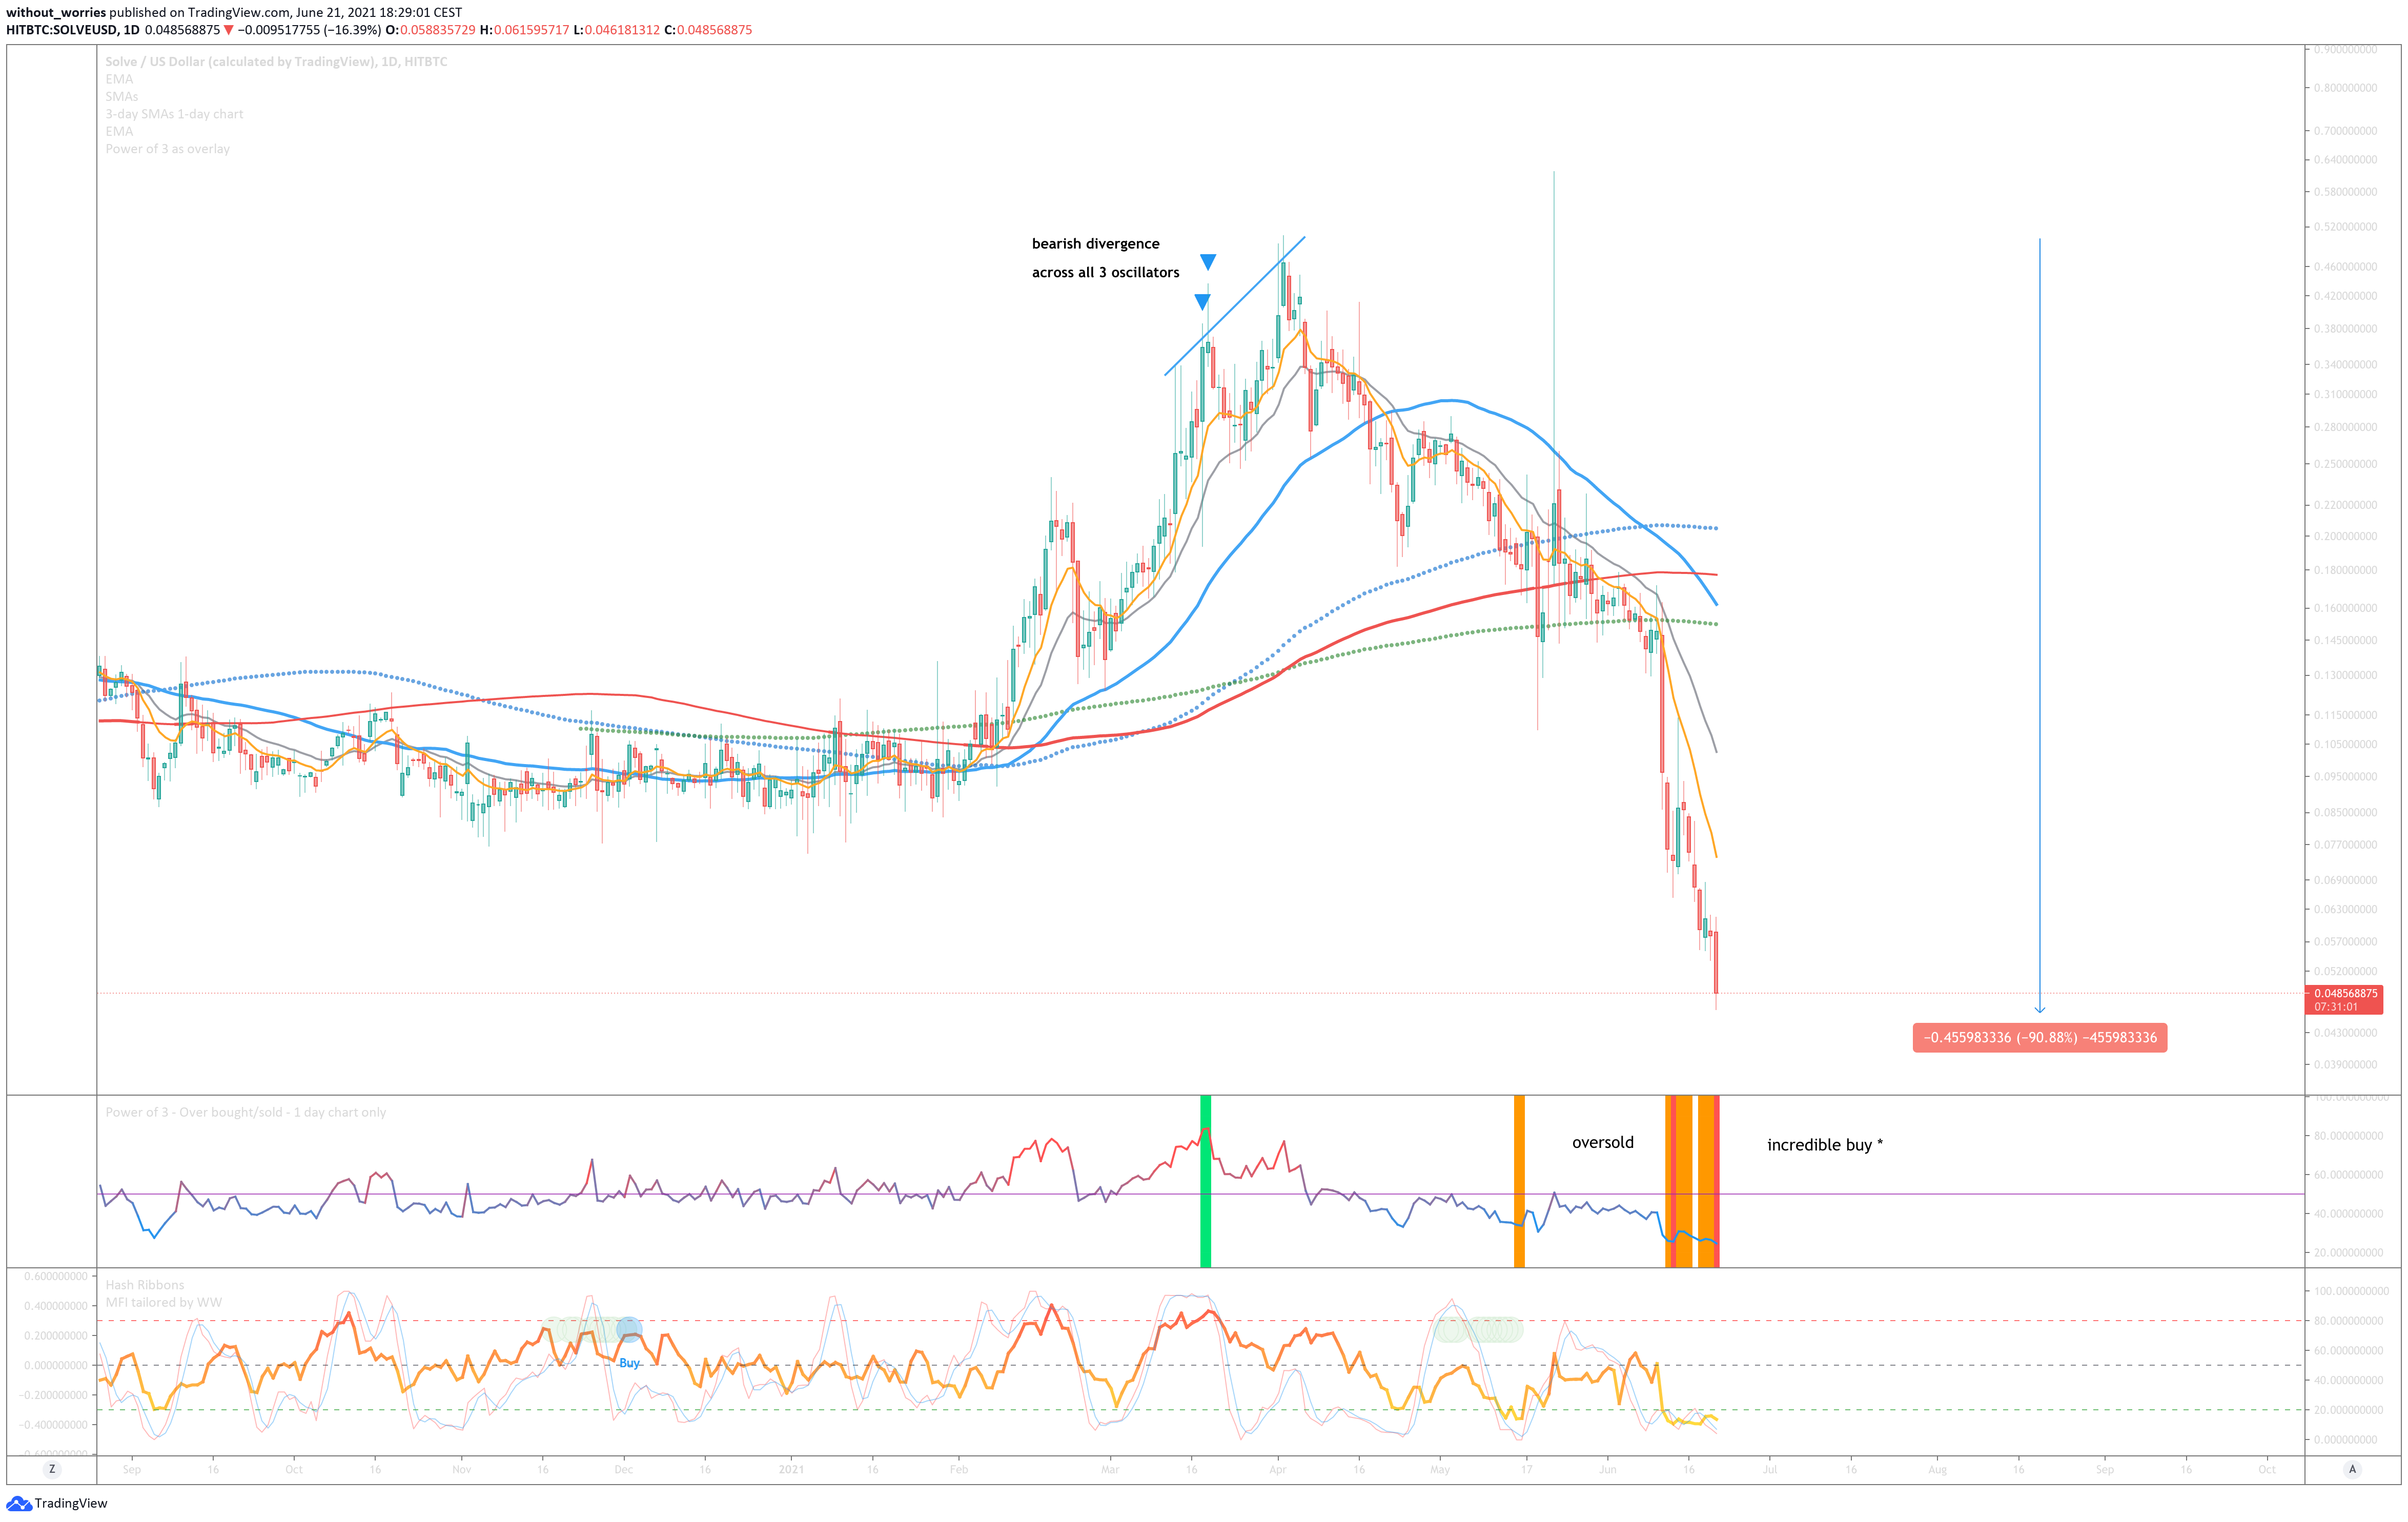Select the SMAs indicator legend

click(122, 97)
